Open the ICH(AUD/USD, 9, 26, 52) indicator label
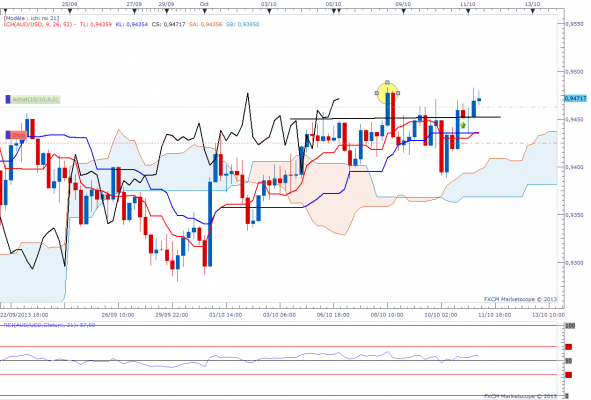The height and width of the screenshot is (400, 591). (38, 24)
